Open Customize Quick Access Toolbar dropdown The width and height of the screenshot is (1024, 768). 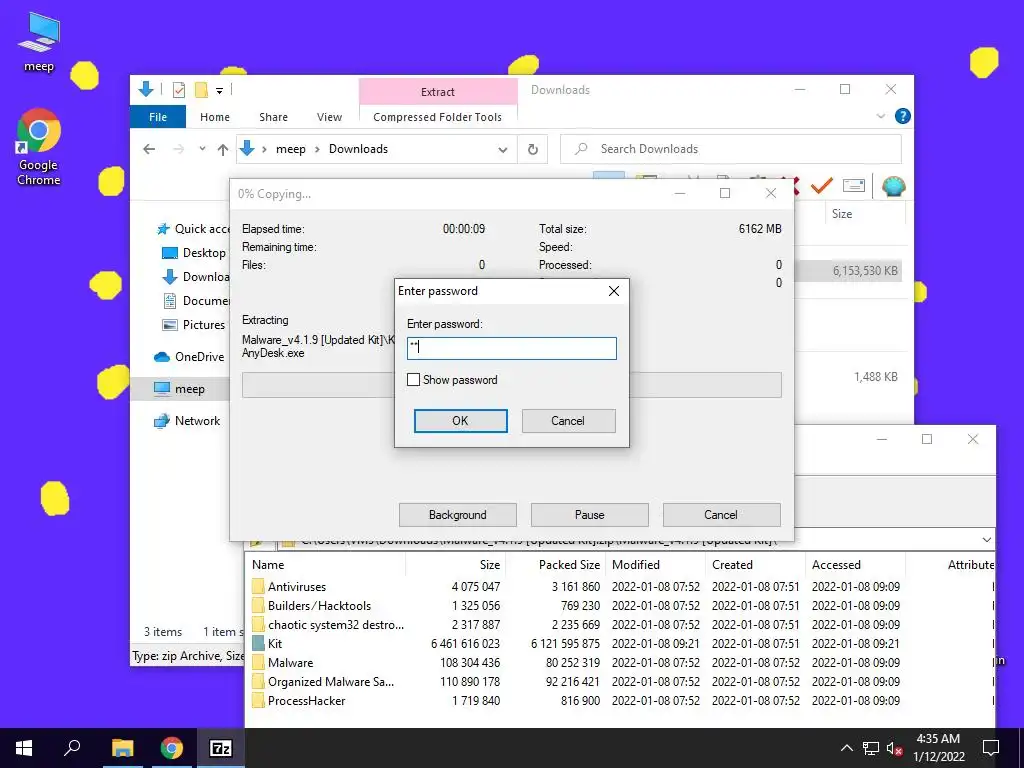tap(219, 91)
